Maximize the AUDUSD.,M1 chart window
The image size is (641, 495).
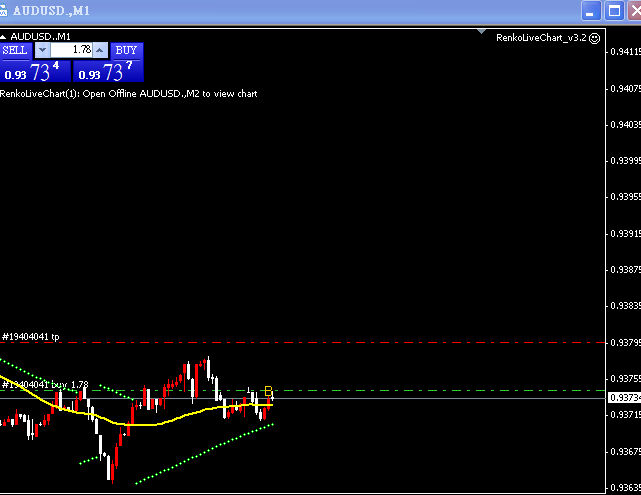click(614, 11)
